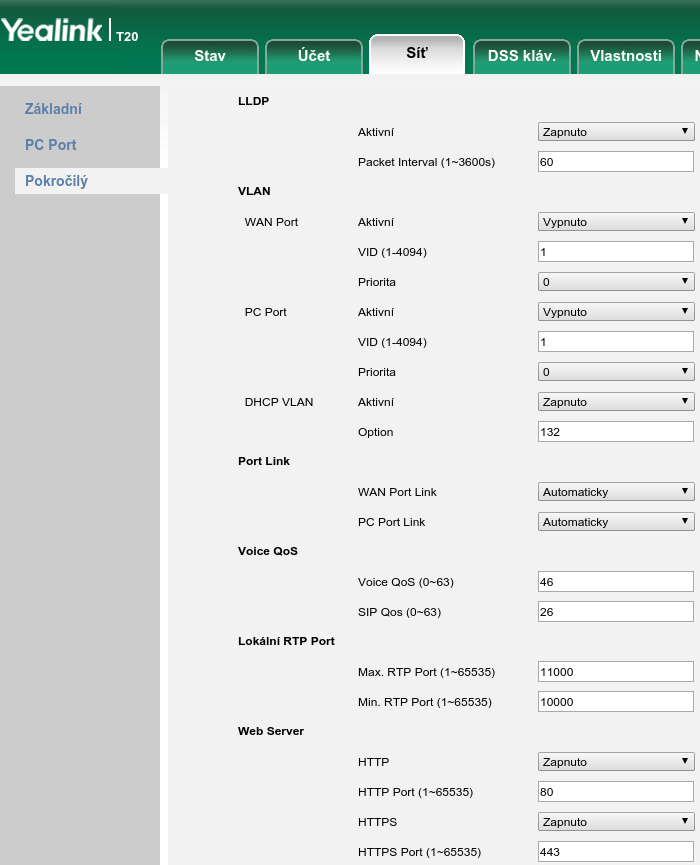
Task: Click the HTTPS Port input field
Action: [616, 852]
